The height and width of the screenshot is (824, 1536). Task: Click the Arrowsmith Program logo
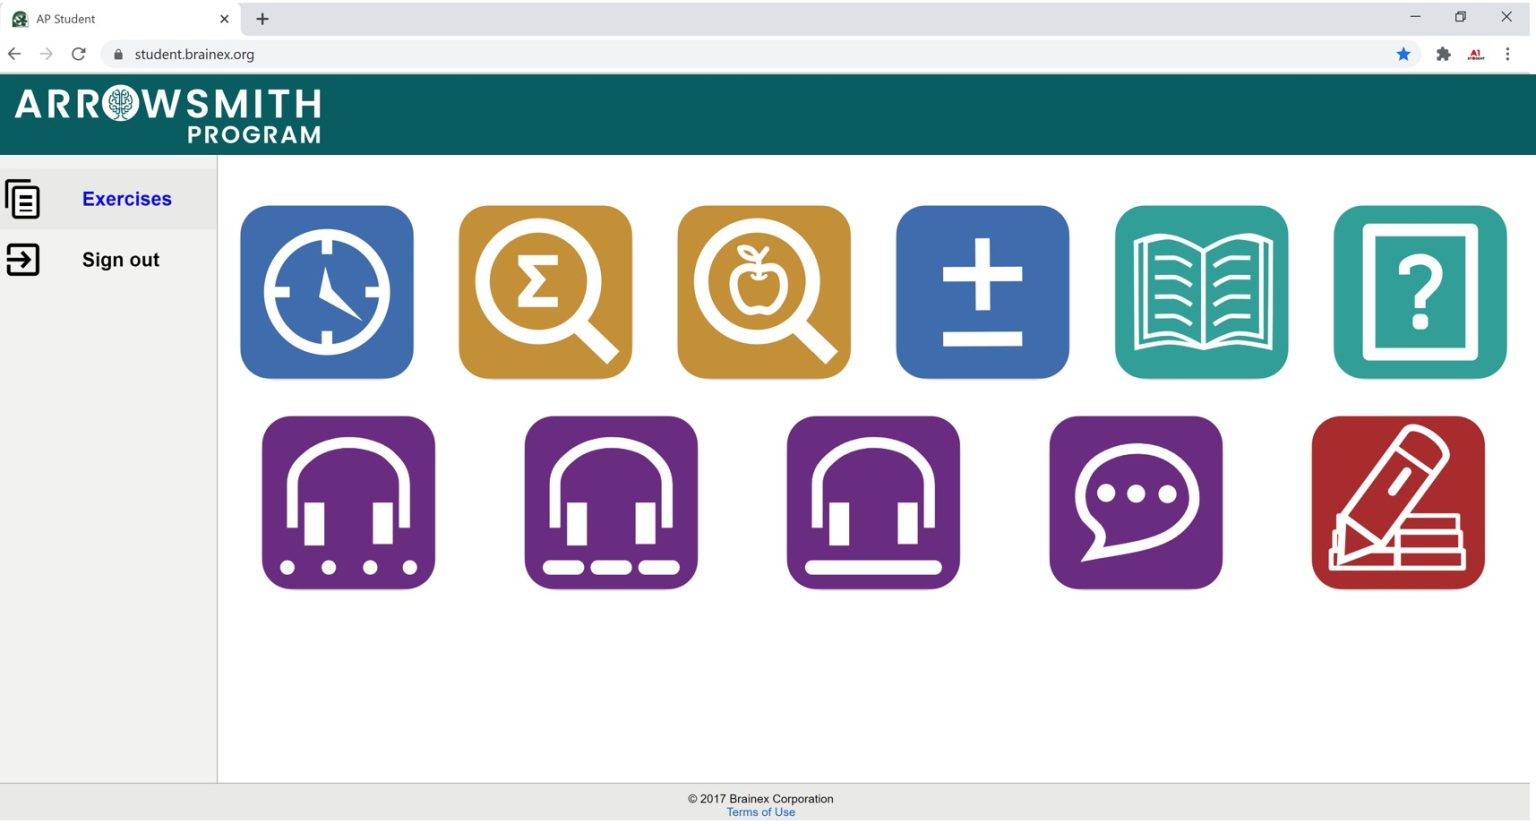click(x=165, y=113)
